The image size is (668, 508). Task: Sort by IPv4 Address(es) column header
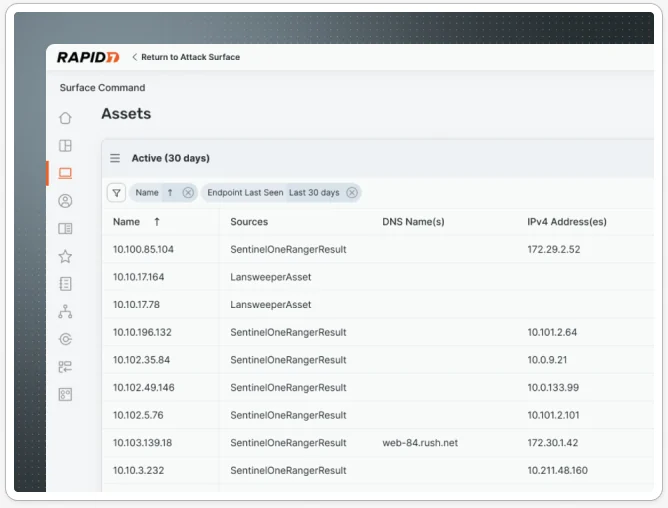point(567,222)
